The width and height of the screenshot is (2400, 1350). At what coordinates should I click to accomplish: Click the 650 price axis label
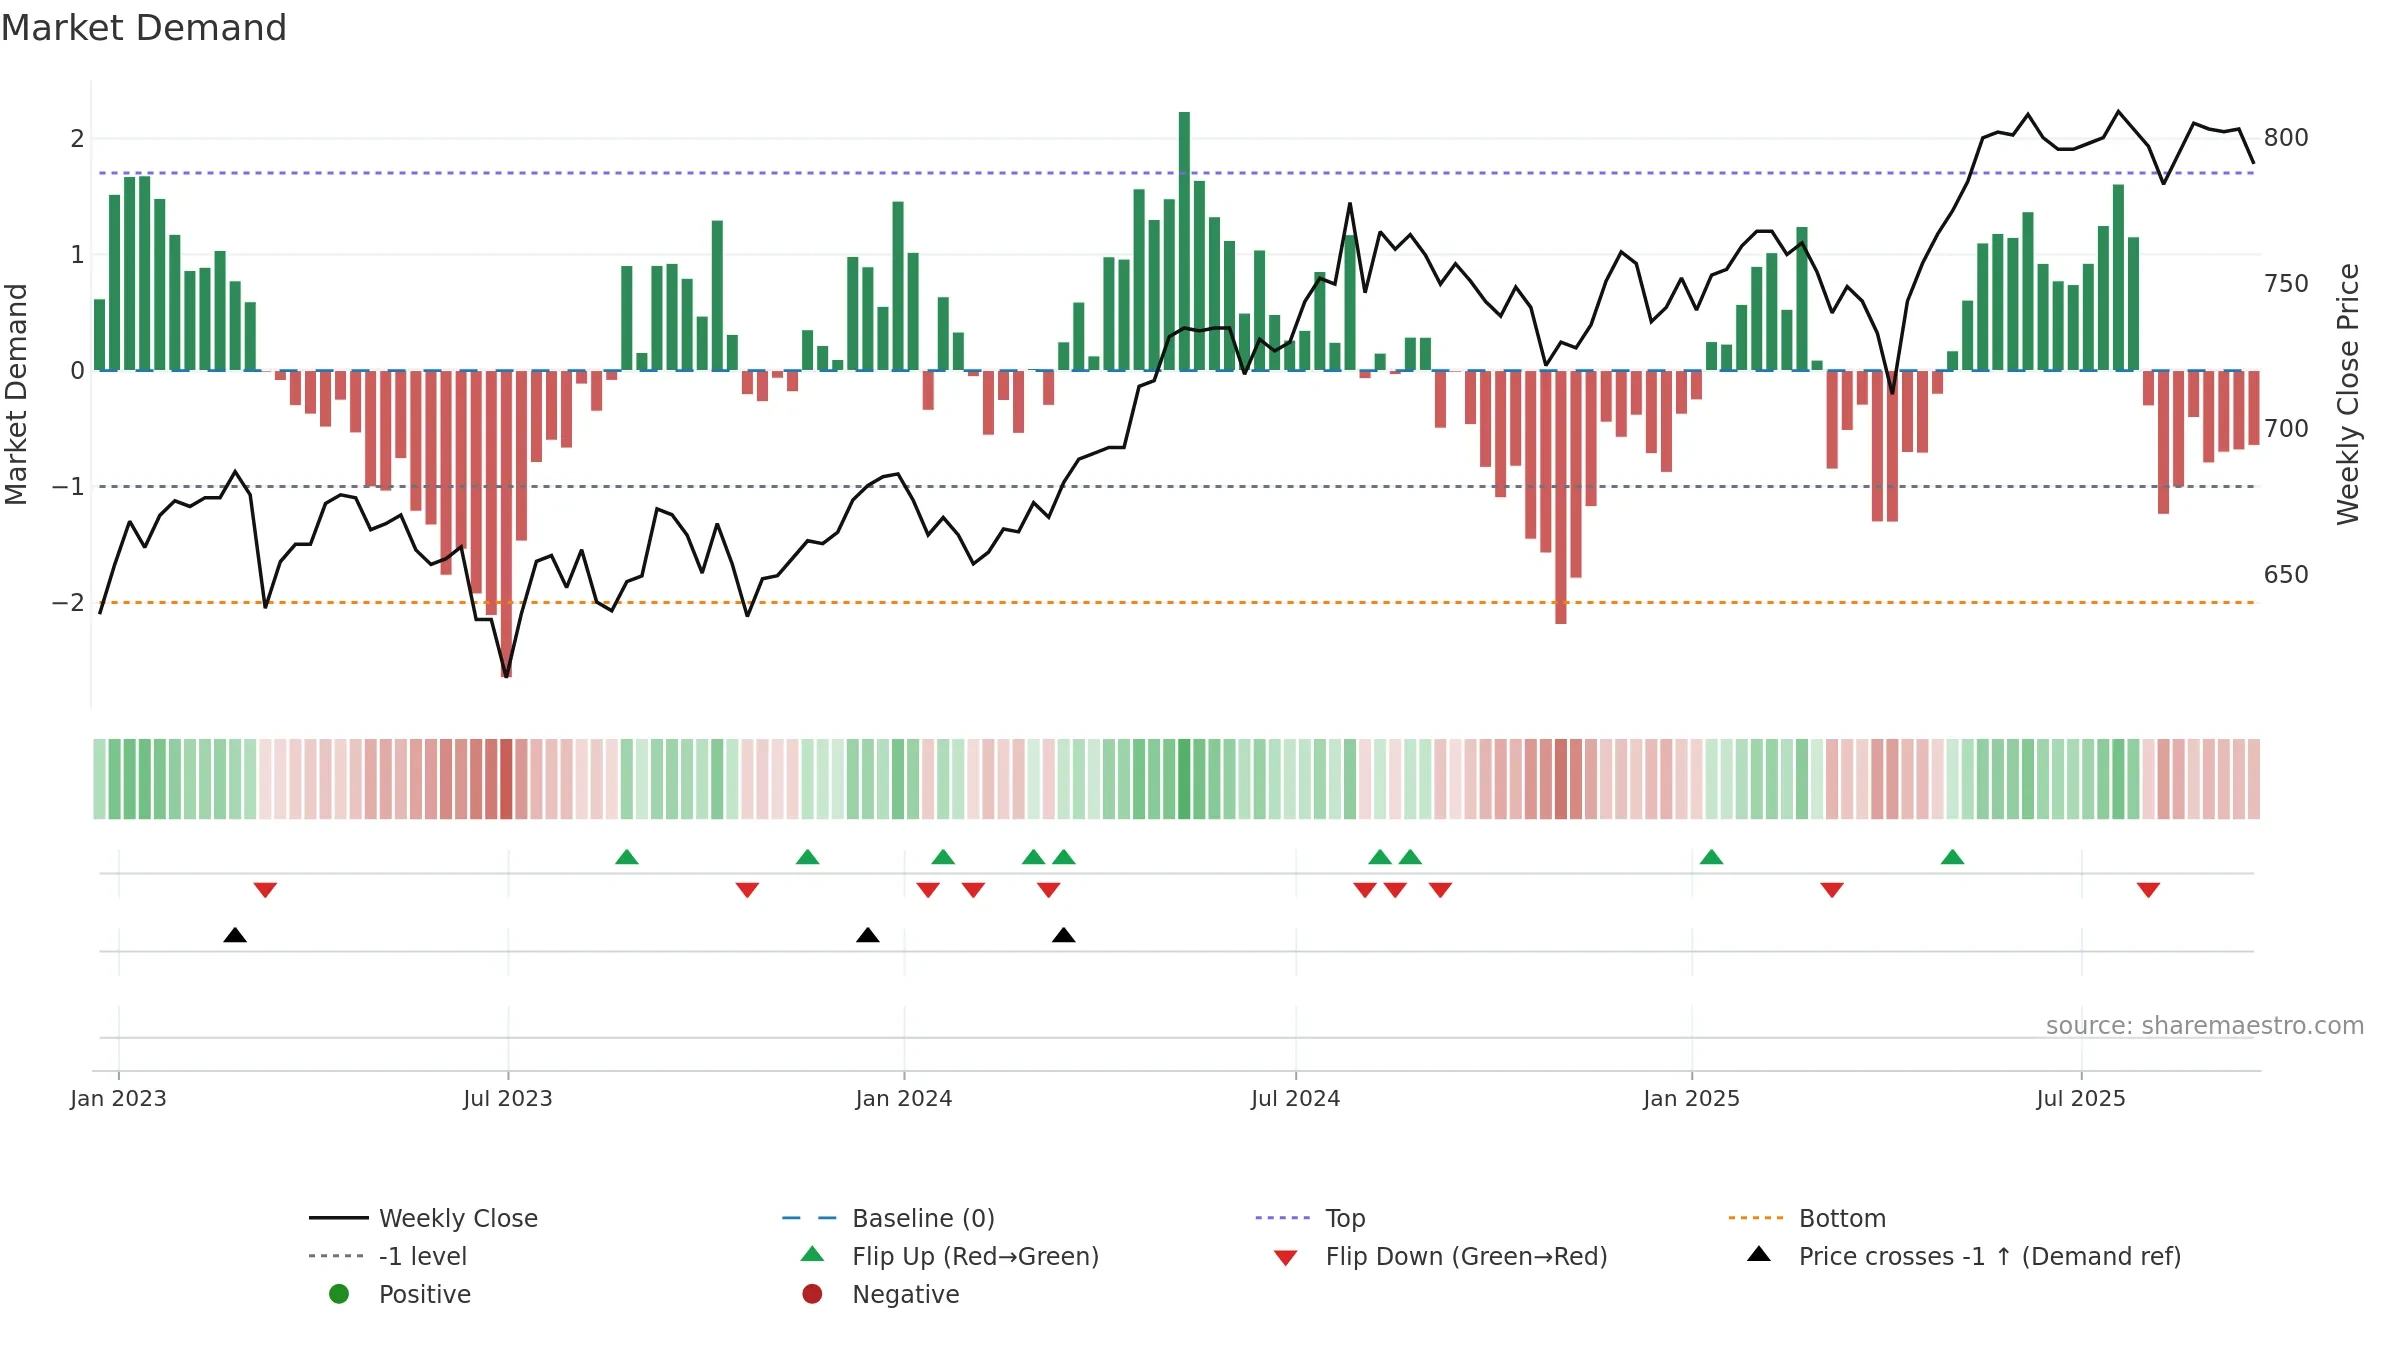2286,575
